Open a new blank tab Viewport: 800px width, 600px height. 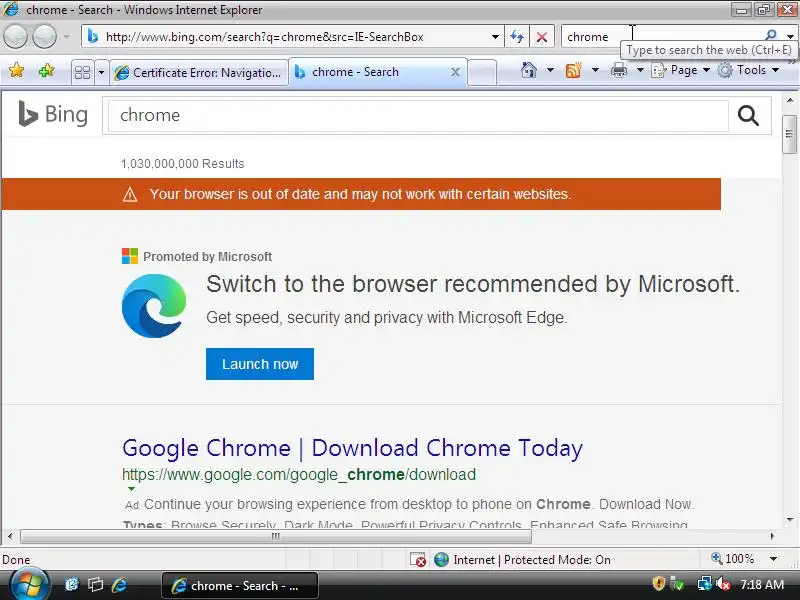tap(482, 72)
